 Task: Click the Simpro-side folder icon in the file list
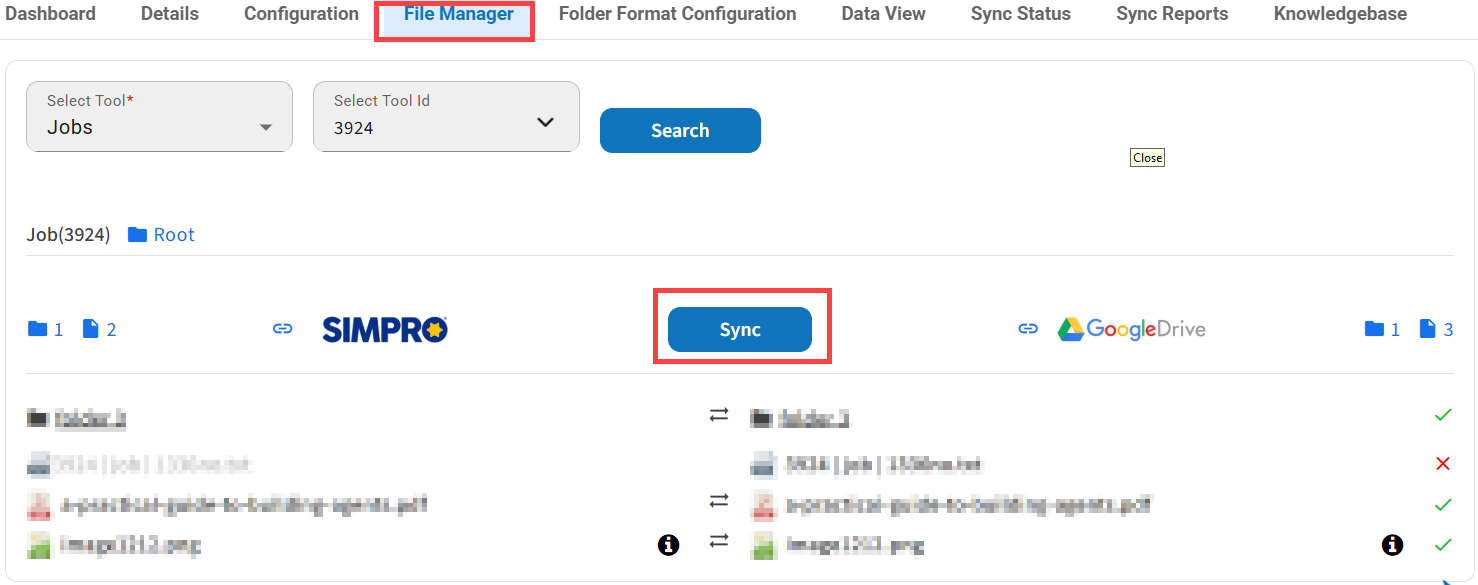38,419
